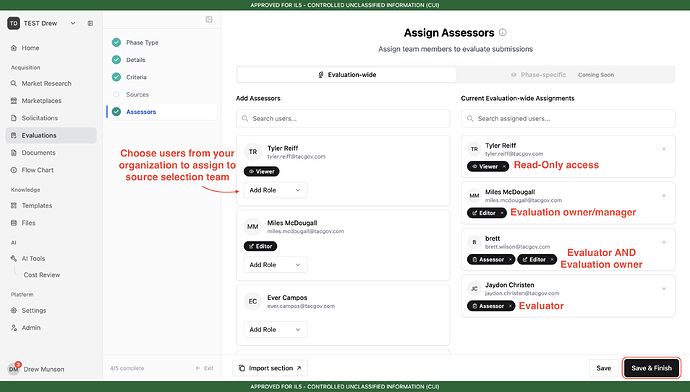690x392 pixels.
Task: Open Market Research page
Action: (46, 84)
